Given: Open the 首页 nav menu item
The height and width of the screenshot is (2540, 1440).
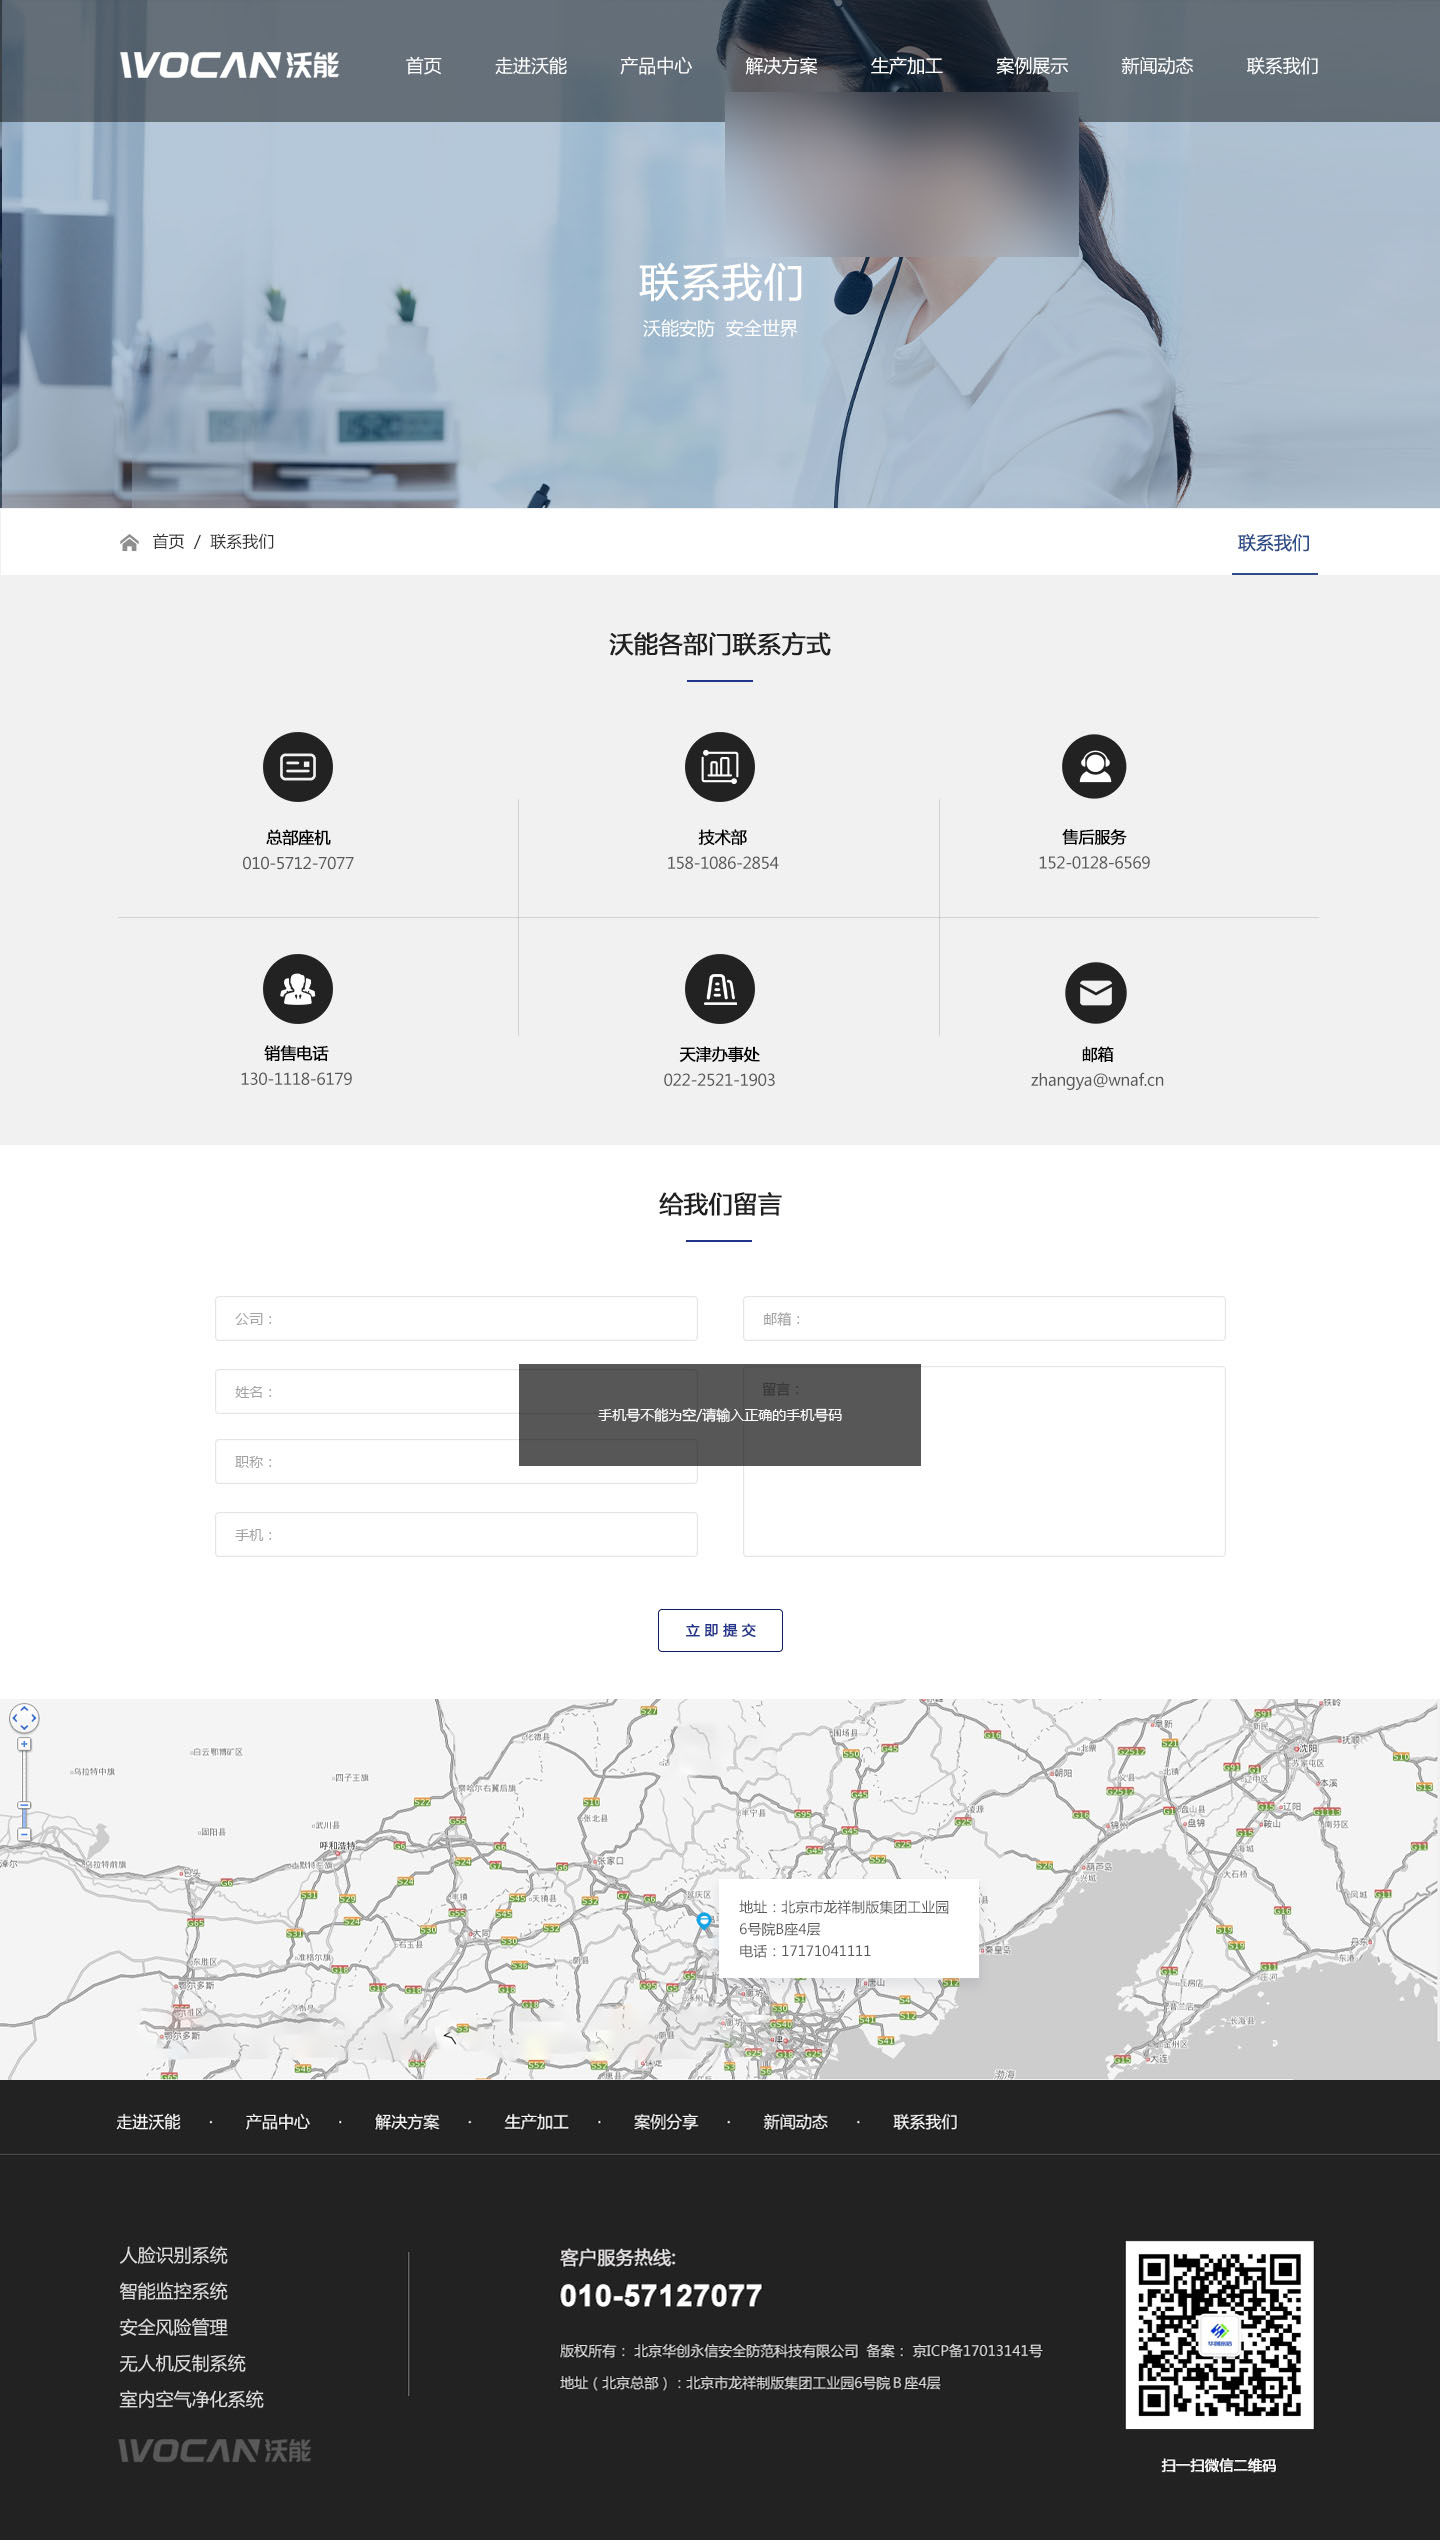Looking at the screenshot, I should click(x=424, y=66).
